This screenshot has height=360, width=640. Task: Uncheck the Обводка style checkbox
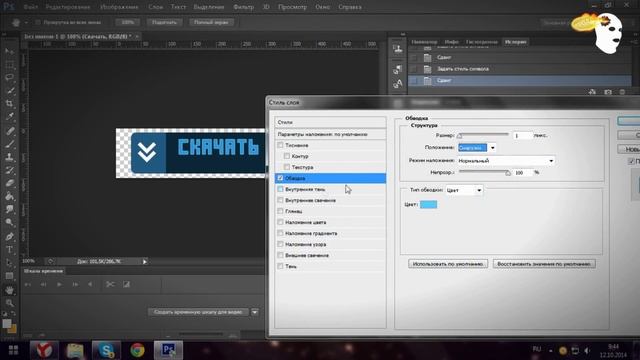(x=280, y=178)
